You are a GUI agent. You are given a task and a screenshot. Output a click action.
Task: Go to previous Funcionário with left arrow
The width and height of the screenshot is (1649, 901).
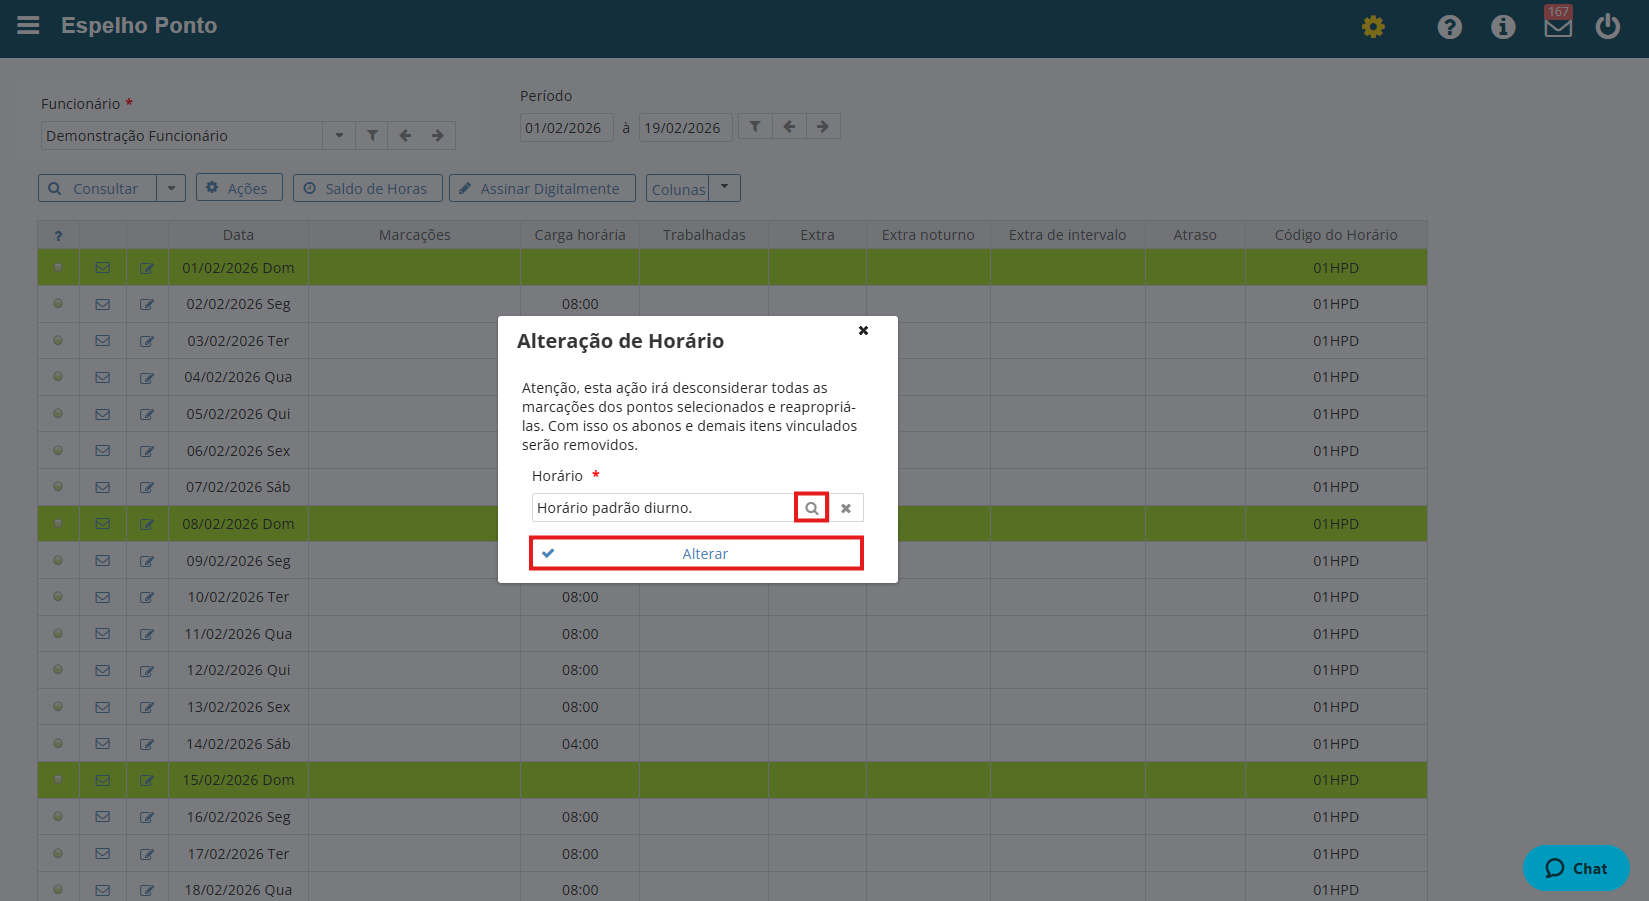click(405, 136)
